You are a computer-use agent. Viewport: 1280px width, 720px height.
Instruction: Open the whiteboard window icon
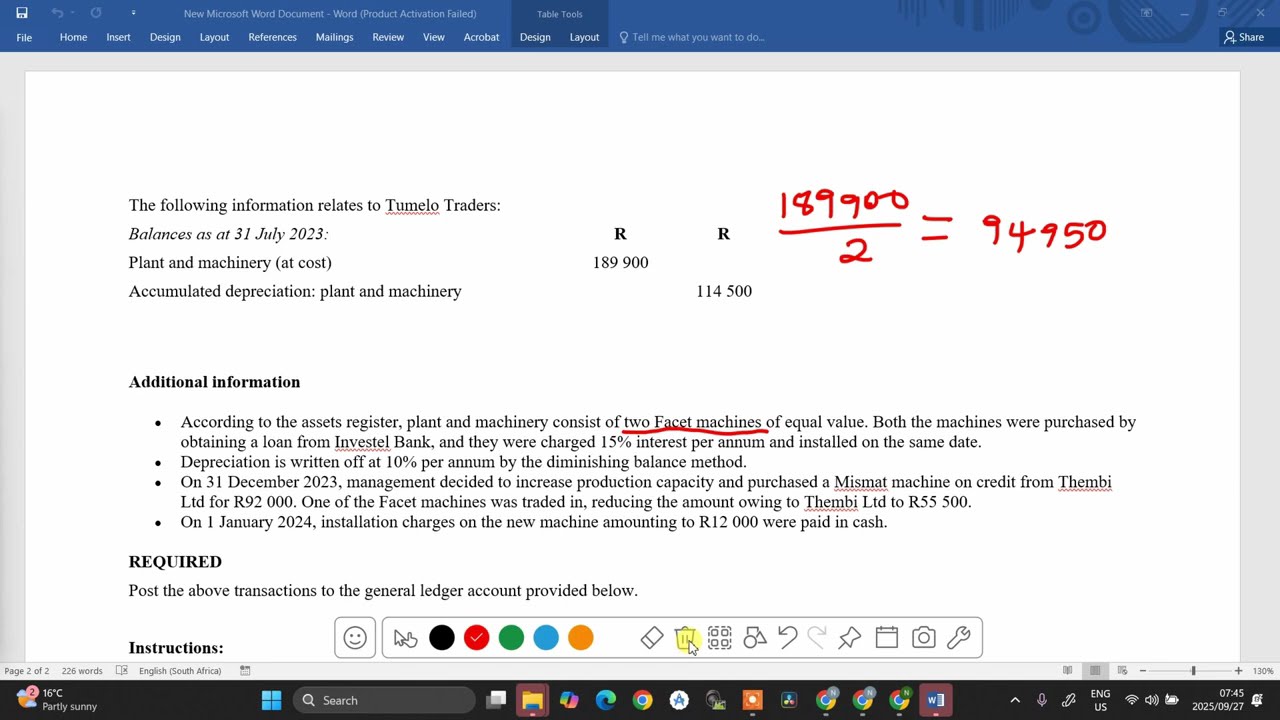887,638
